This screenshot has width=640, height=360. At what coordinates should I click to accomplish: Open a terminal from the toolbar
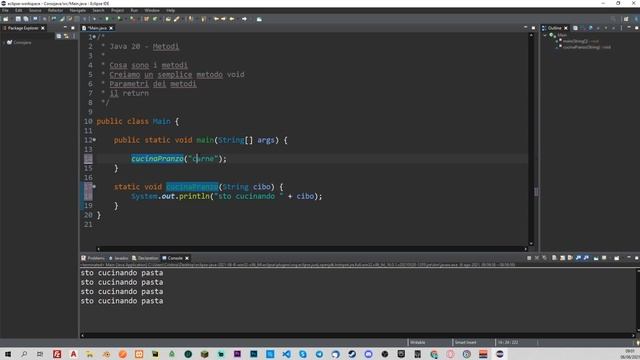(x=35, y=19)
